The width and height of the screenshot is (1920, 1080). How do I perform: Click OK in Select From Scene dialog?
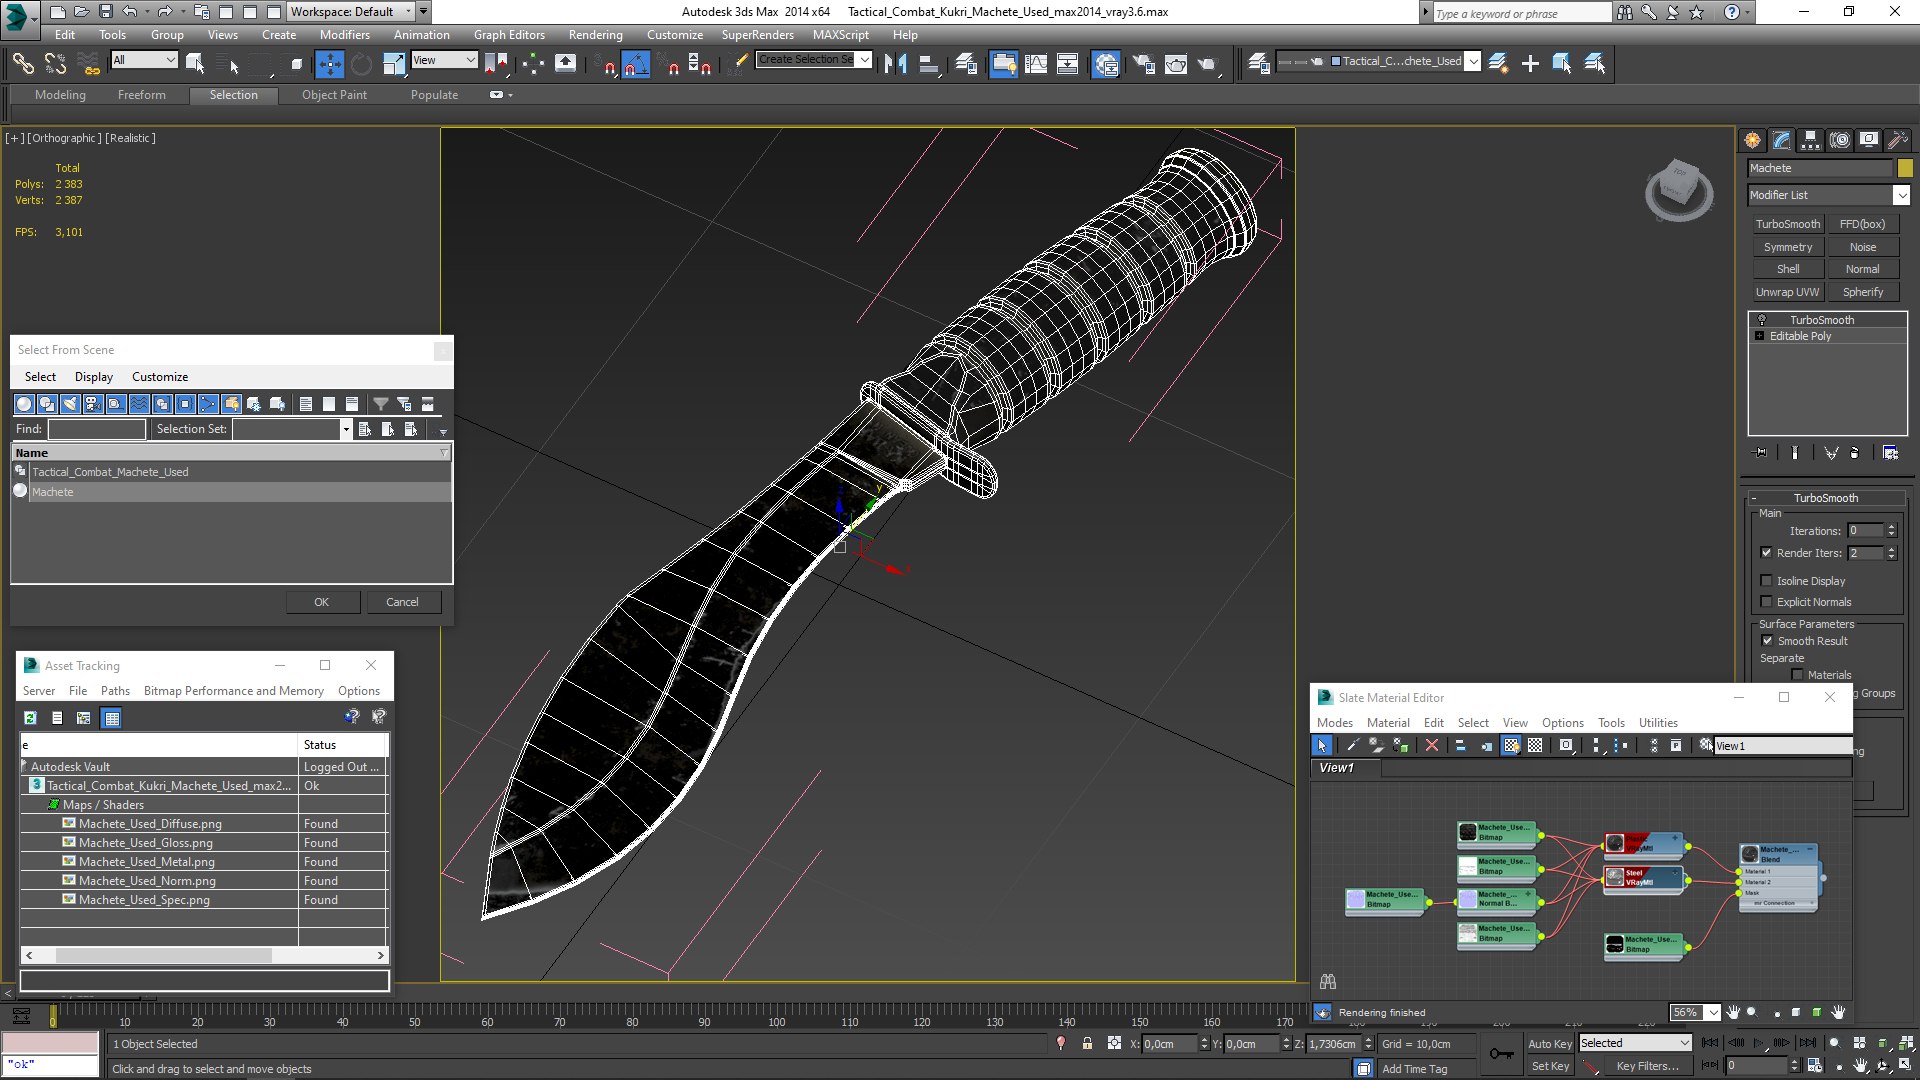[321, 602]
